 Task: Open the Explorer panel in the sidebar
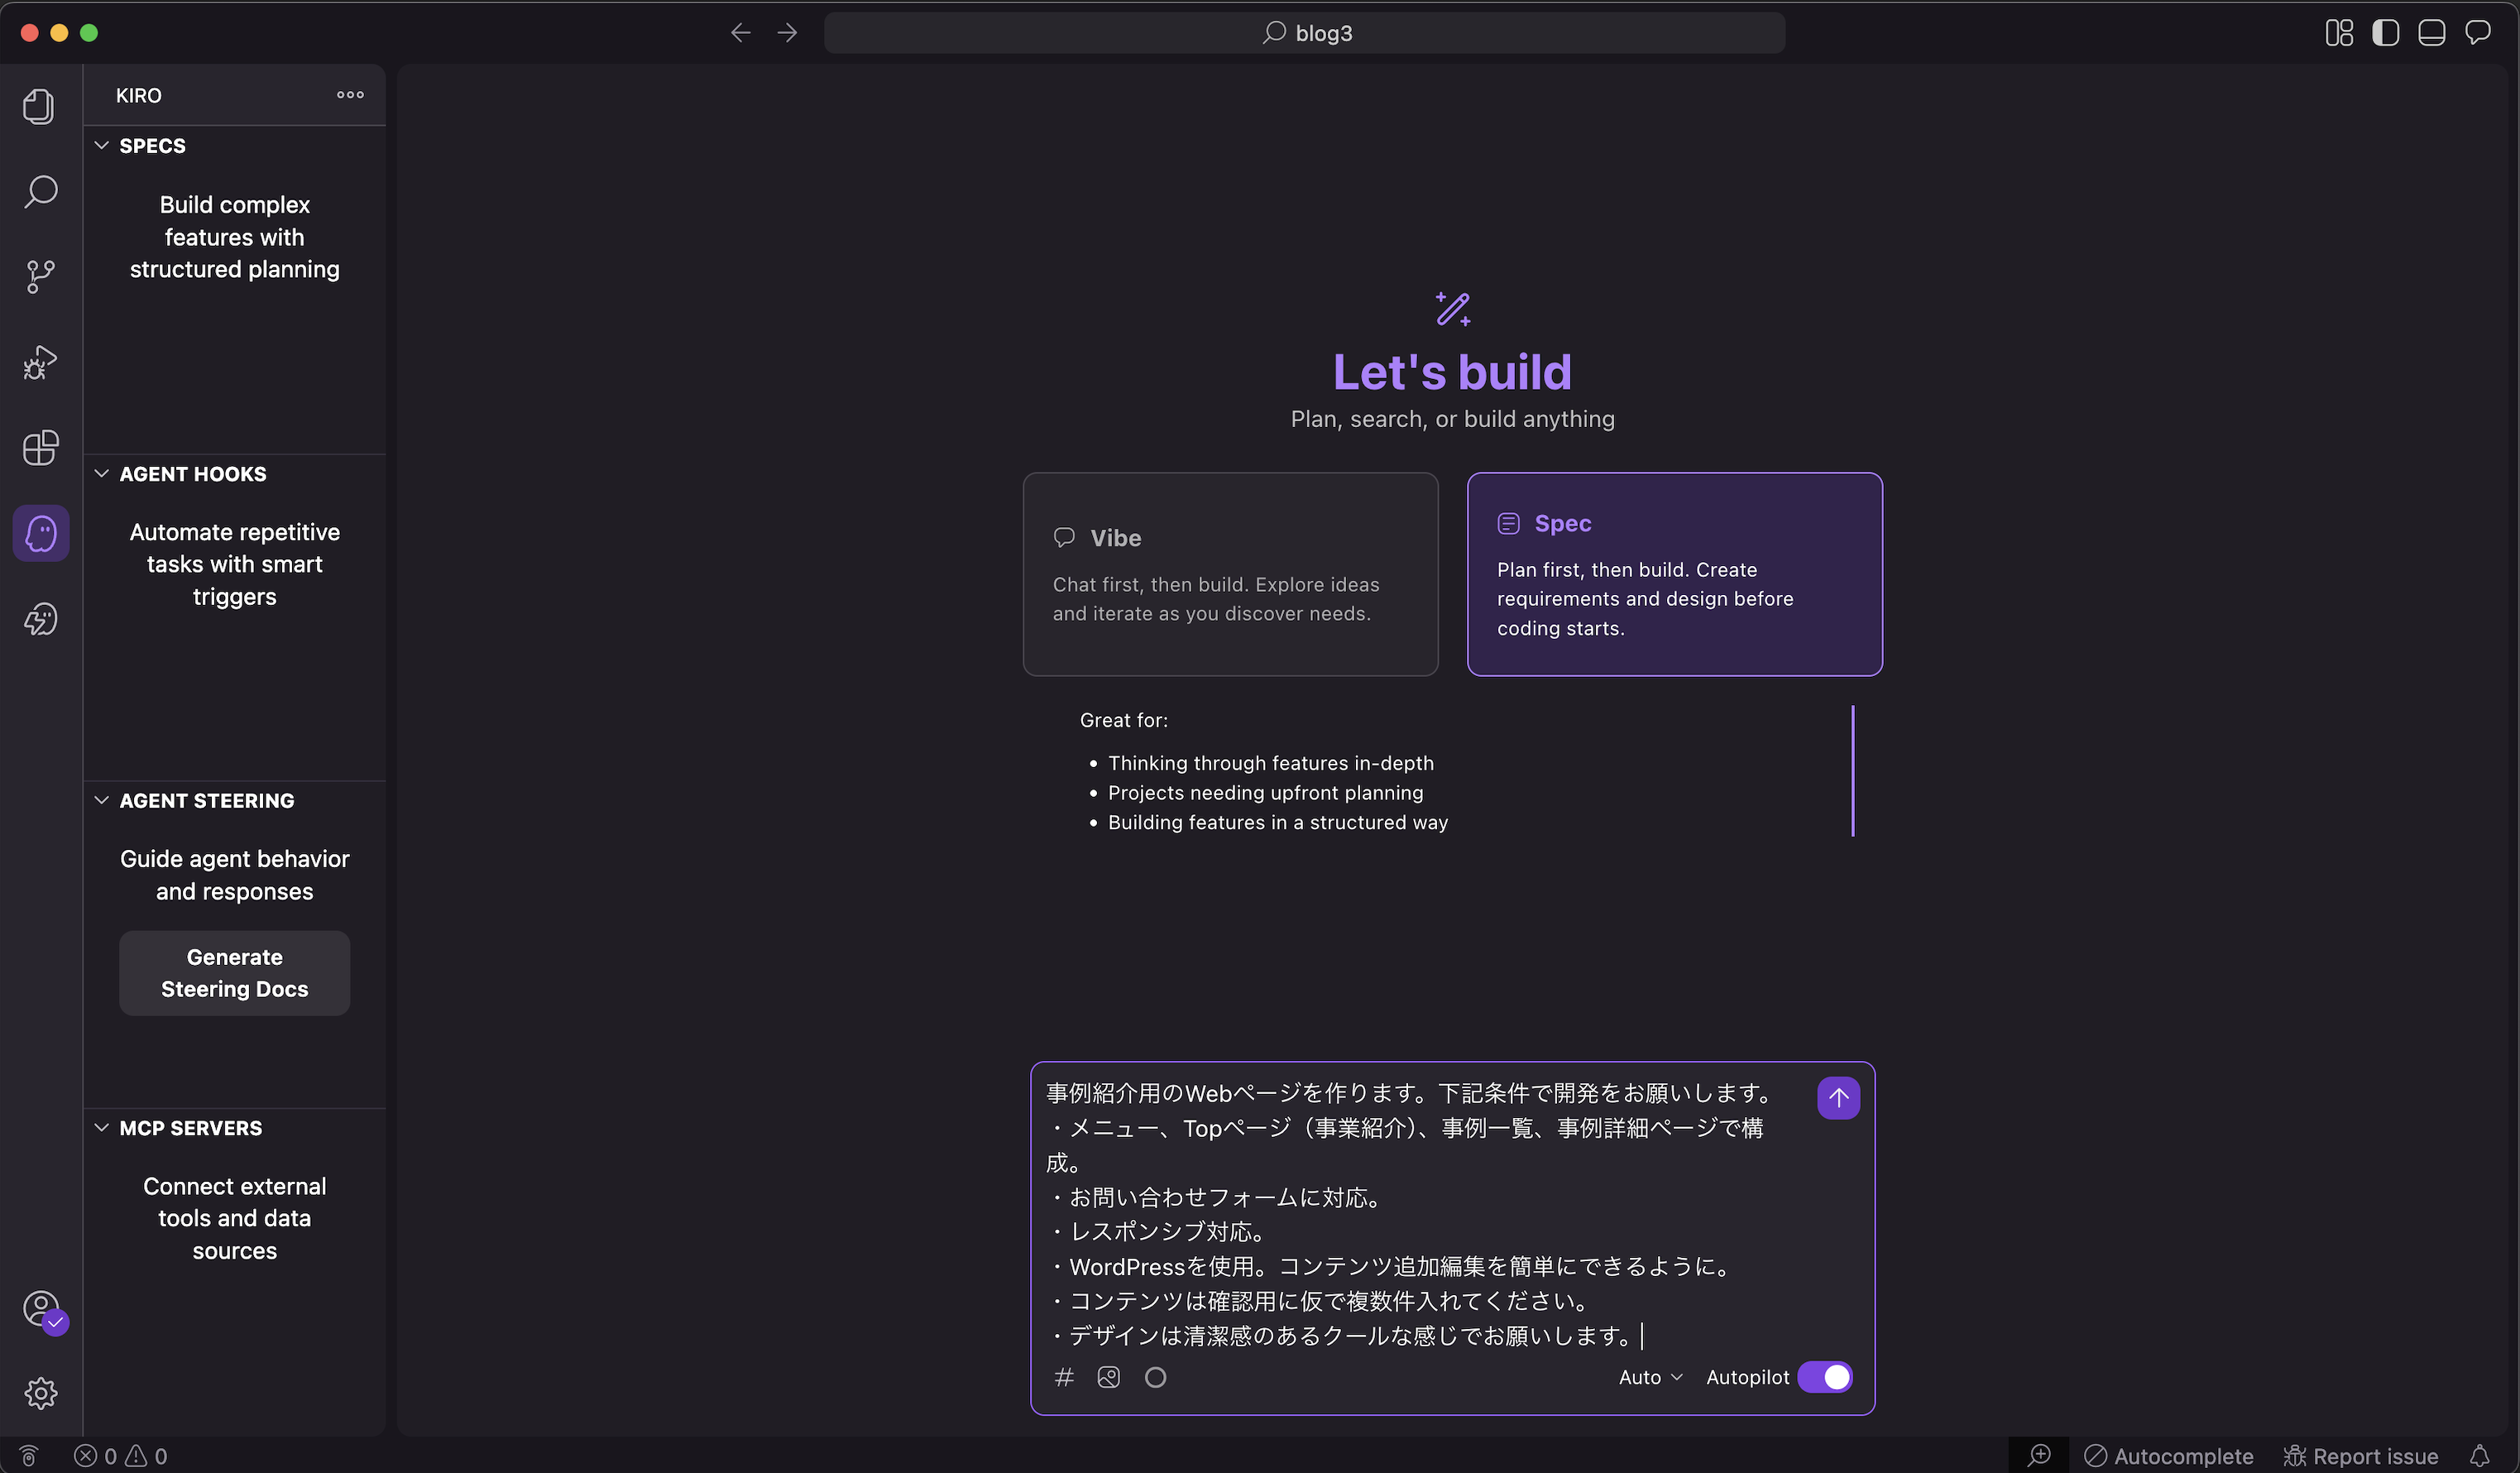click(x=39, y=106)
